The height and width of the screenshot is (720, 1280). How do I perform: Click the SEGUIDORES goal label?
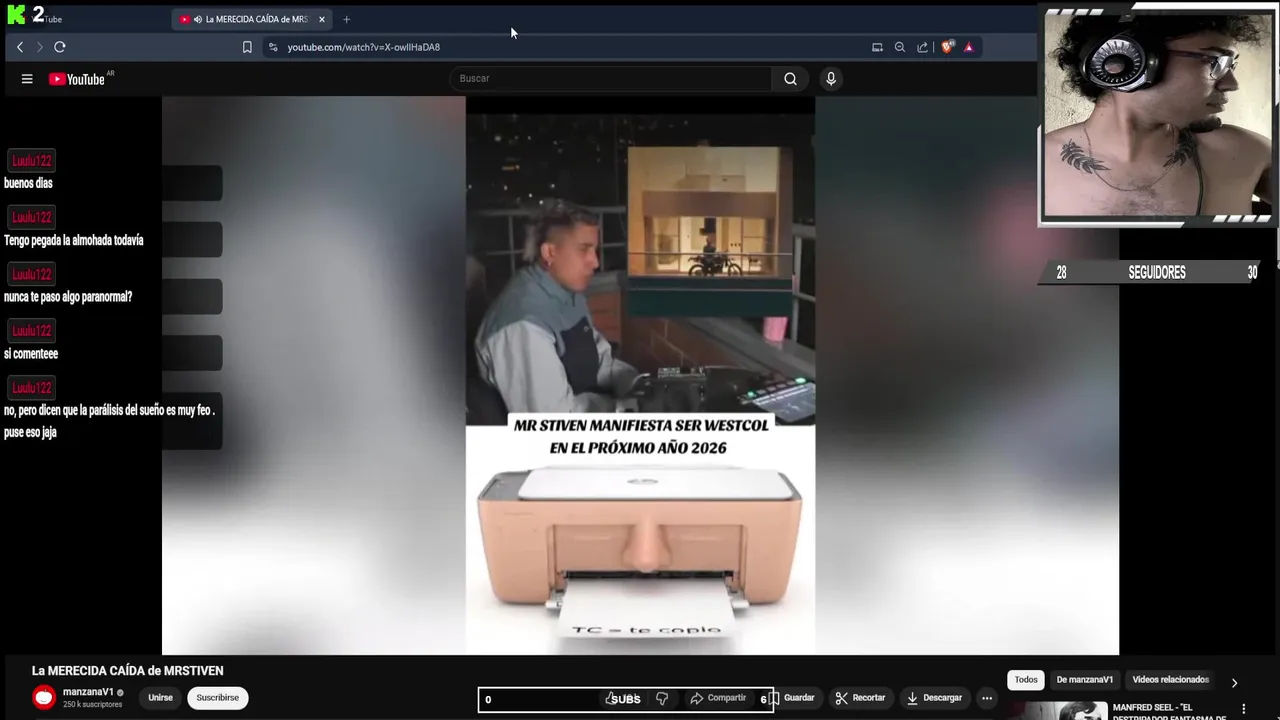pos(1157,272)
